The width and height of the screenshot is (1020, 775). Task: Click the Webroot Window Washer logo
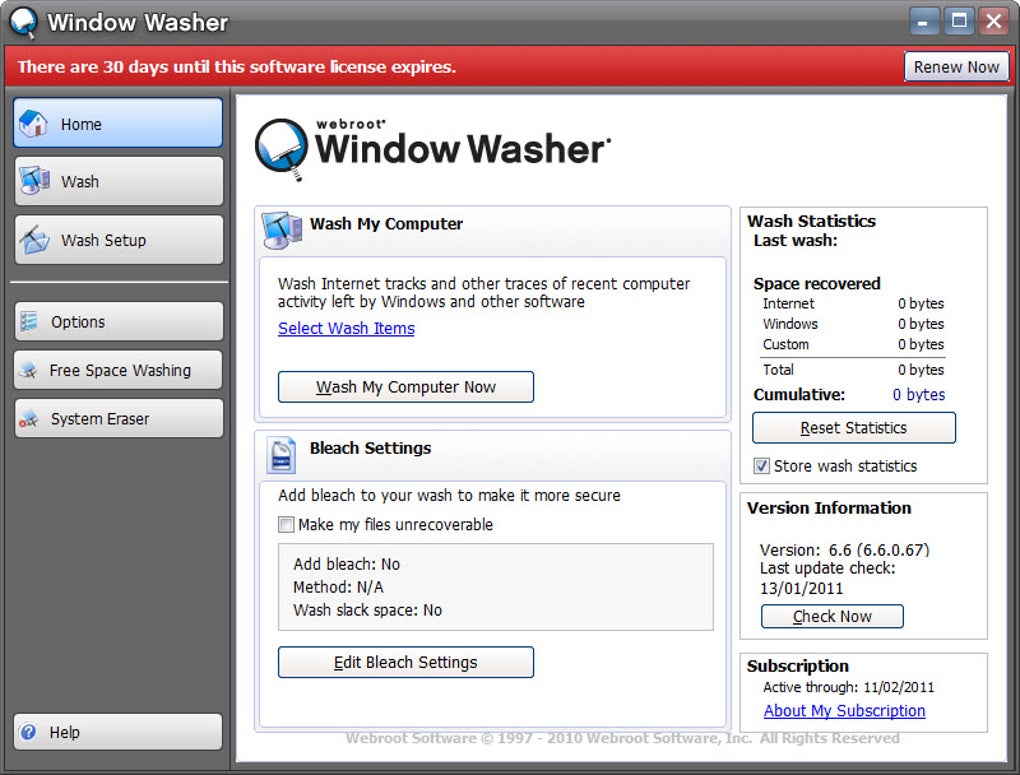[433, 149]
